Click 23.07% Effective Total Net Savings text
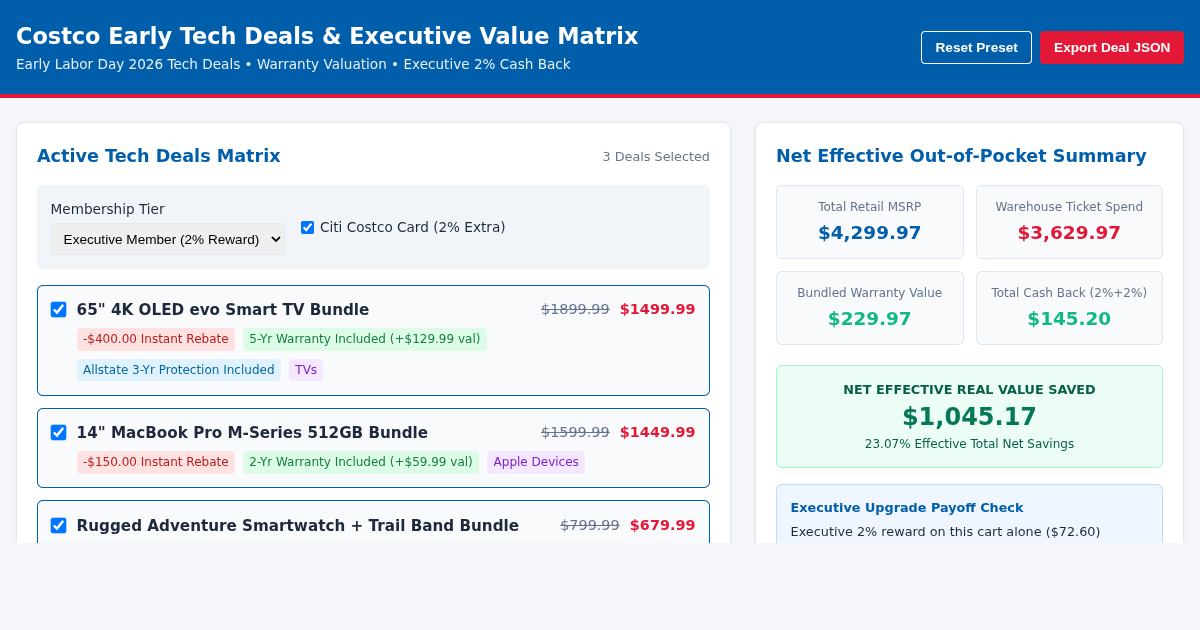 (x=969, y=444)
